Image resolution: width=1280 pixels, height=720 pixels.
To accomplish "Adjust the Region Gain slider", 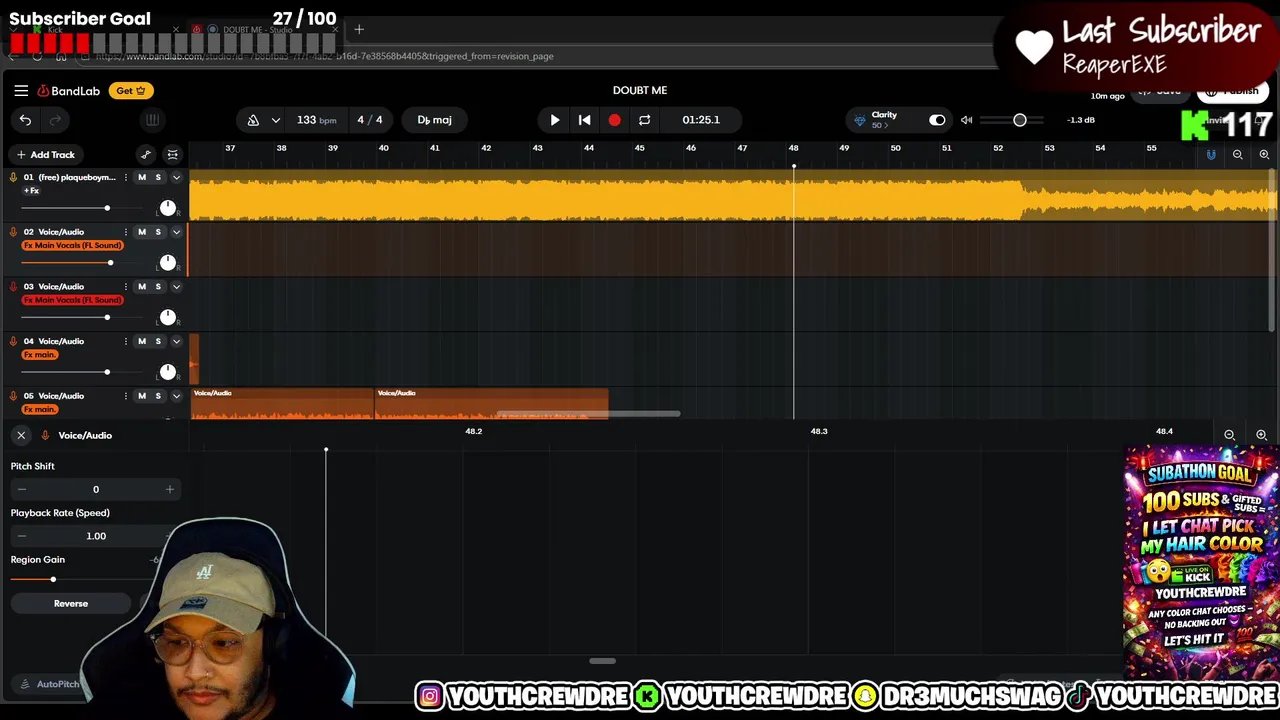I will pos(53,580).
